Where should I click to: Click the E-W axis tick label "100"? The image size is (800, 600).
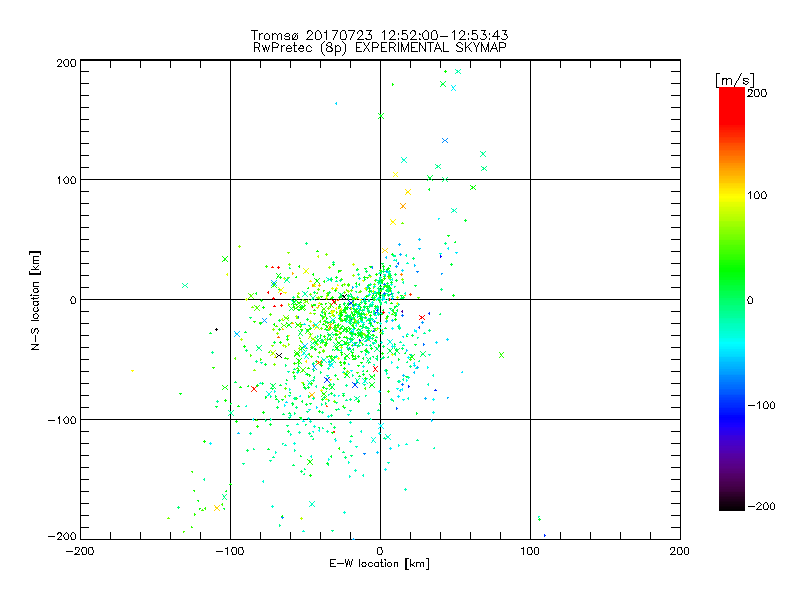tap(530, 551)
